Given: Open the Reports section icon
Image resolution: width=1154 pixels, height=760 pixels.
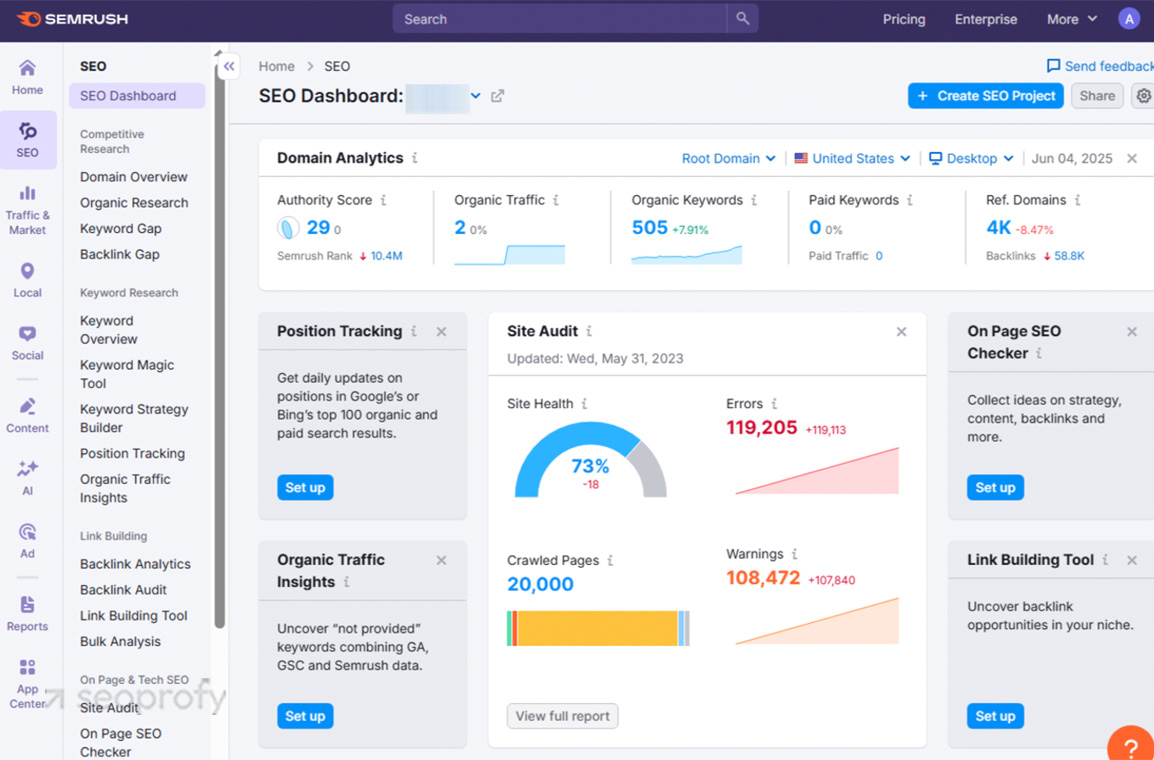Looking at the screenshot, I should (27, 614).
